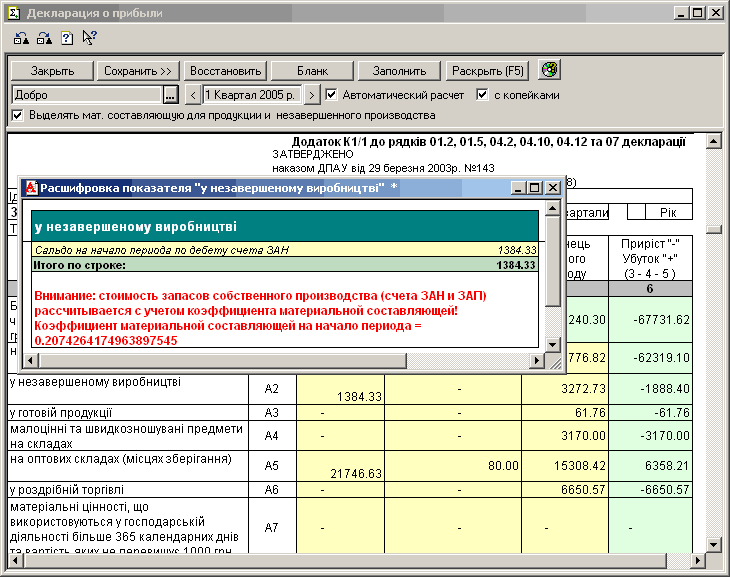Click the -62319.10 cell

pos(650,358)
